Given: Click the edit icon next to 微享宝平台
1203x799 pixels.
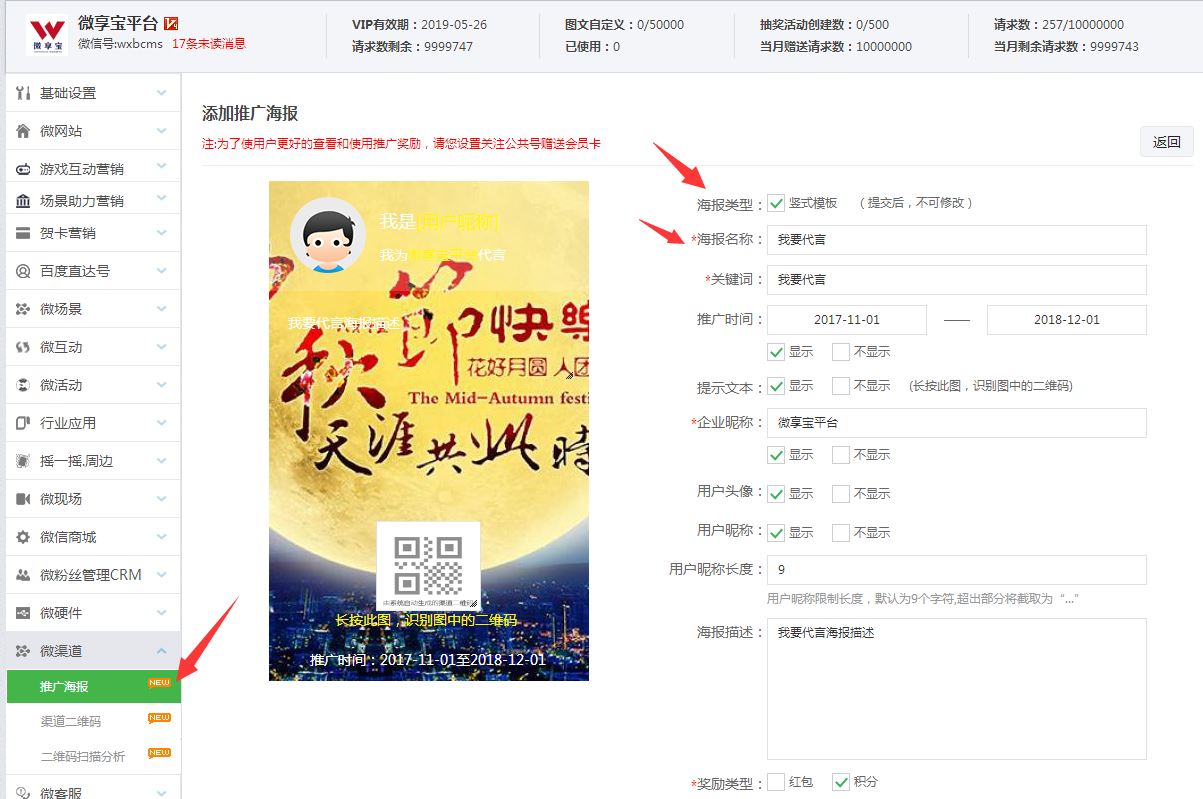Looking at the screenshot, I should click(171, 23).
